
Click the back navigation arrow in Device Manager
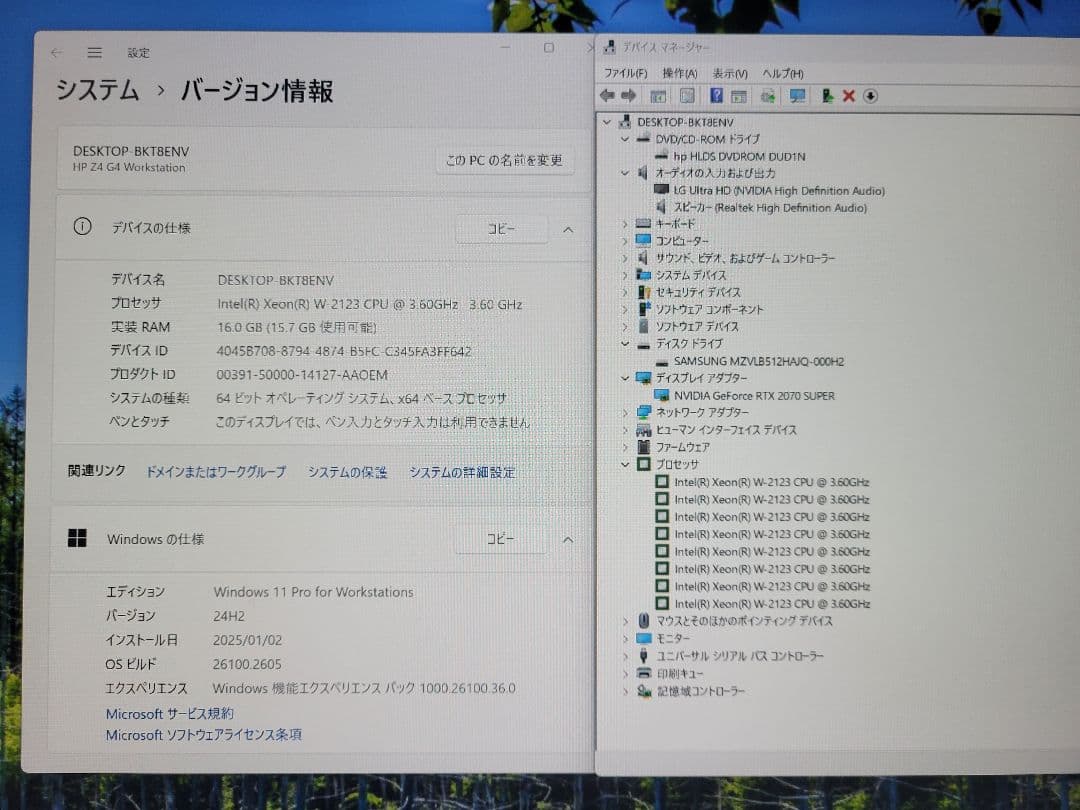pyautogui.click(x=608, y=95)
